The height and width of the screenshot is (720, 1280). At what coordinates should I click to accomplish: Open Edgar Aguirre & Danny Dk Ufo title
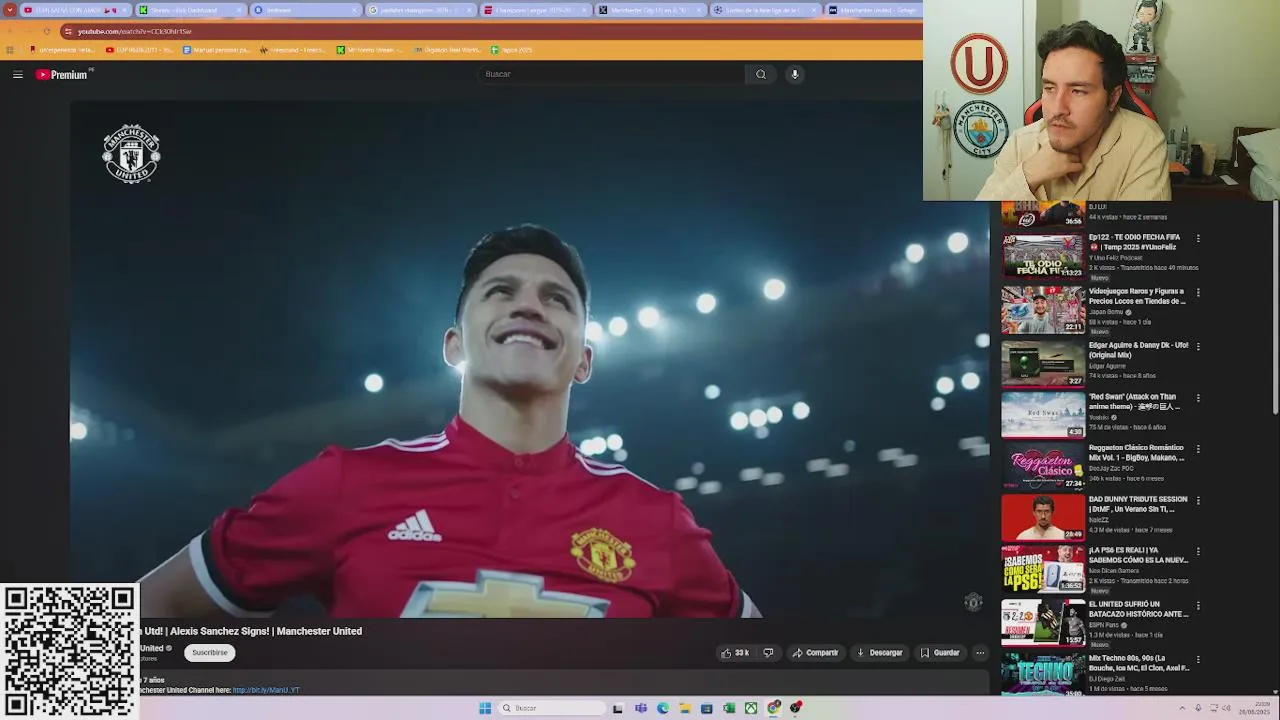click(x=1138, y=350)
